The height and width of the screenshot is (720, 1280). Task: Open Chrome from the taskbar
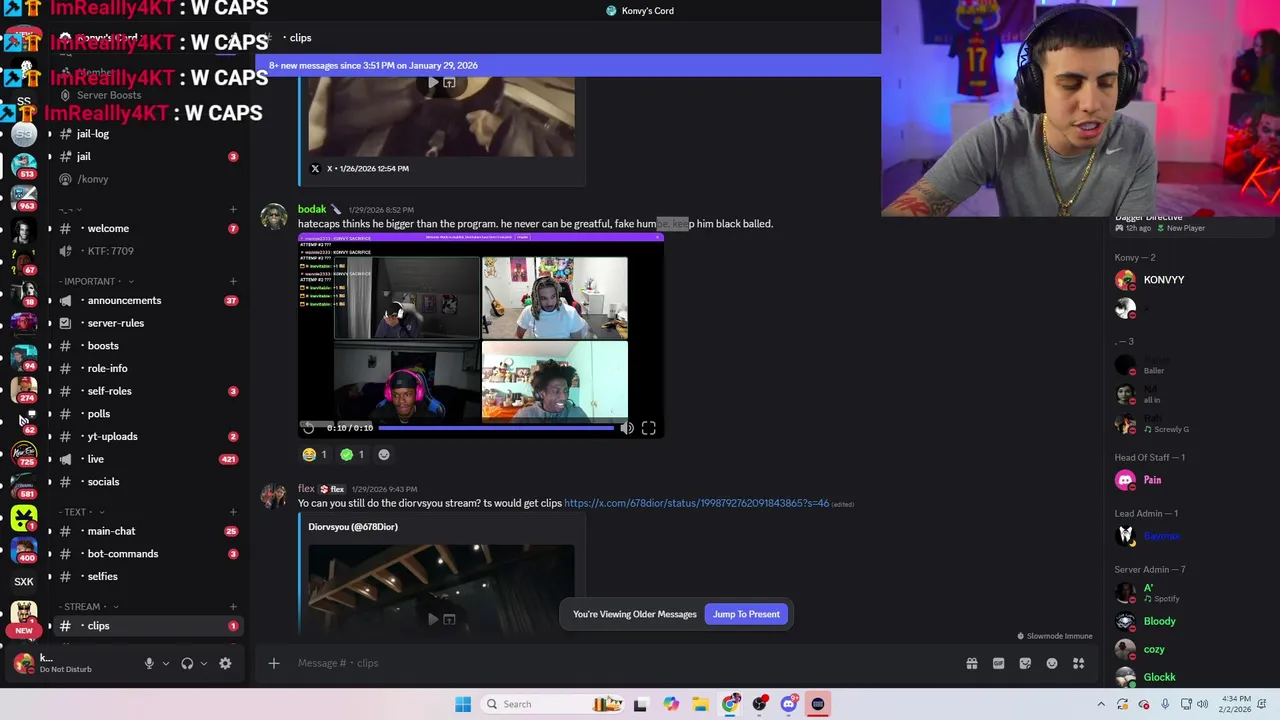[731, 704]
